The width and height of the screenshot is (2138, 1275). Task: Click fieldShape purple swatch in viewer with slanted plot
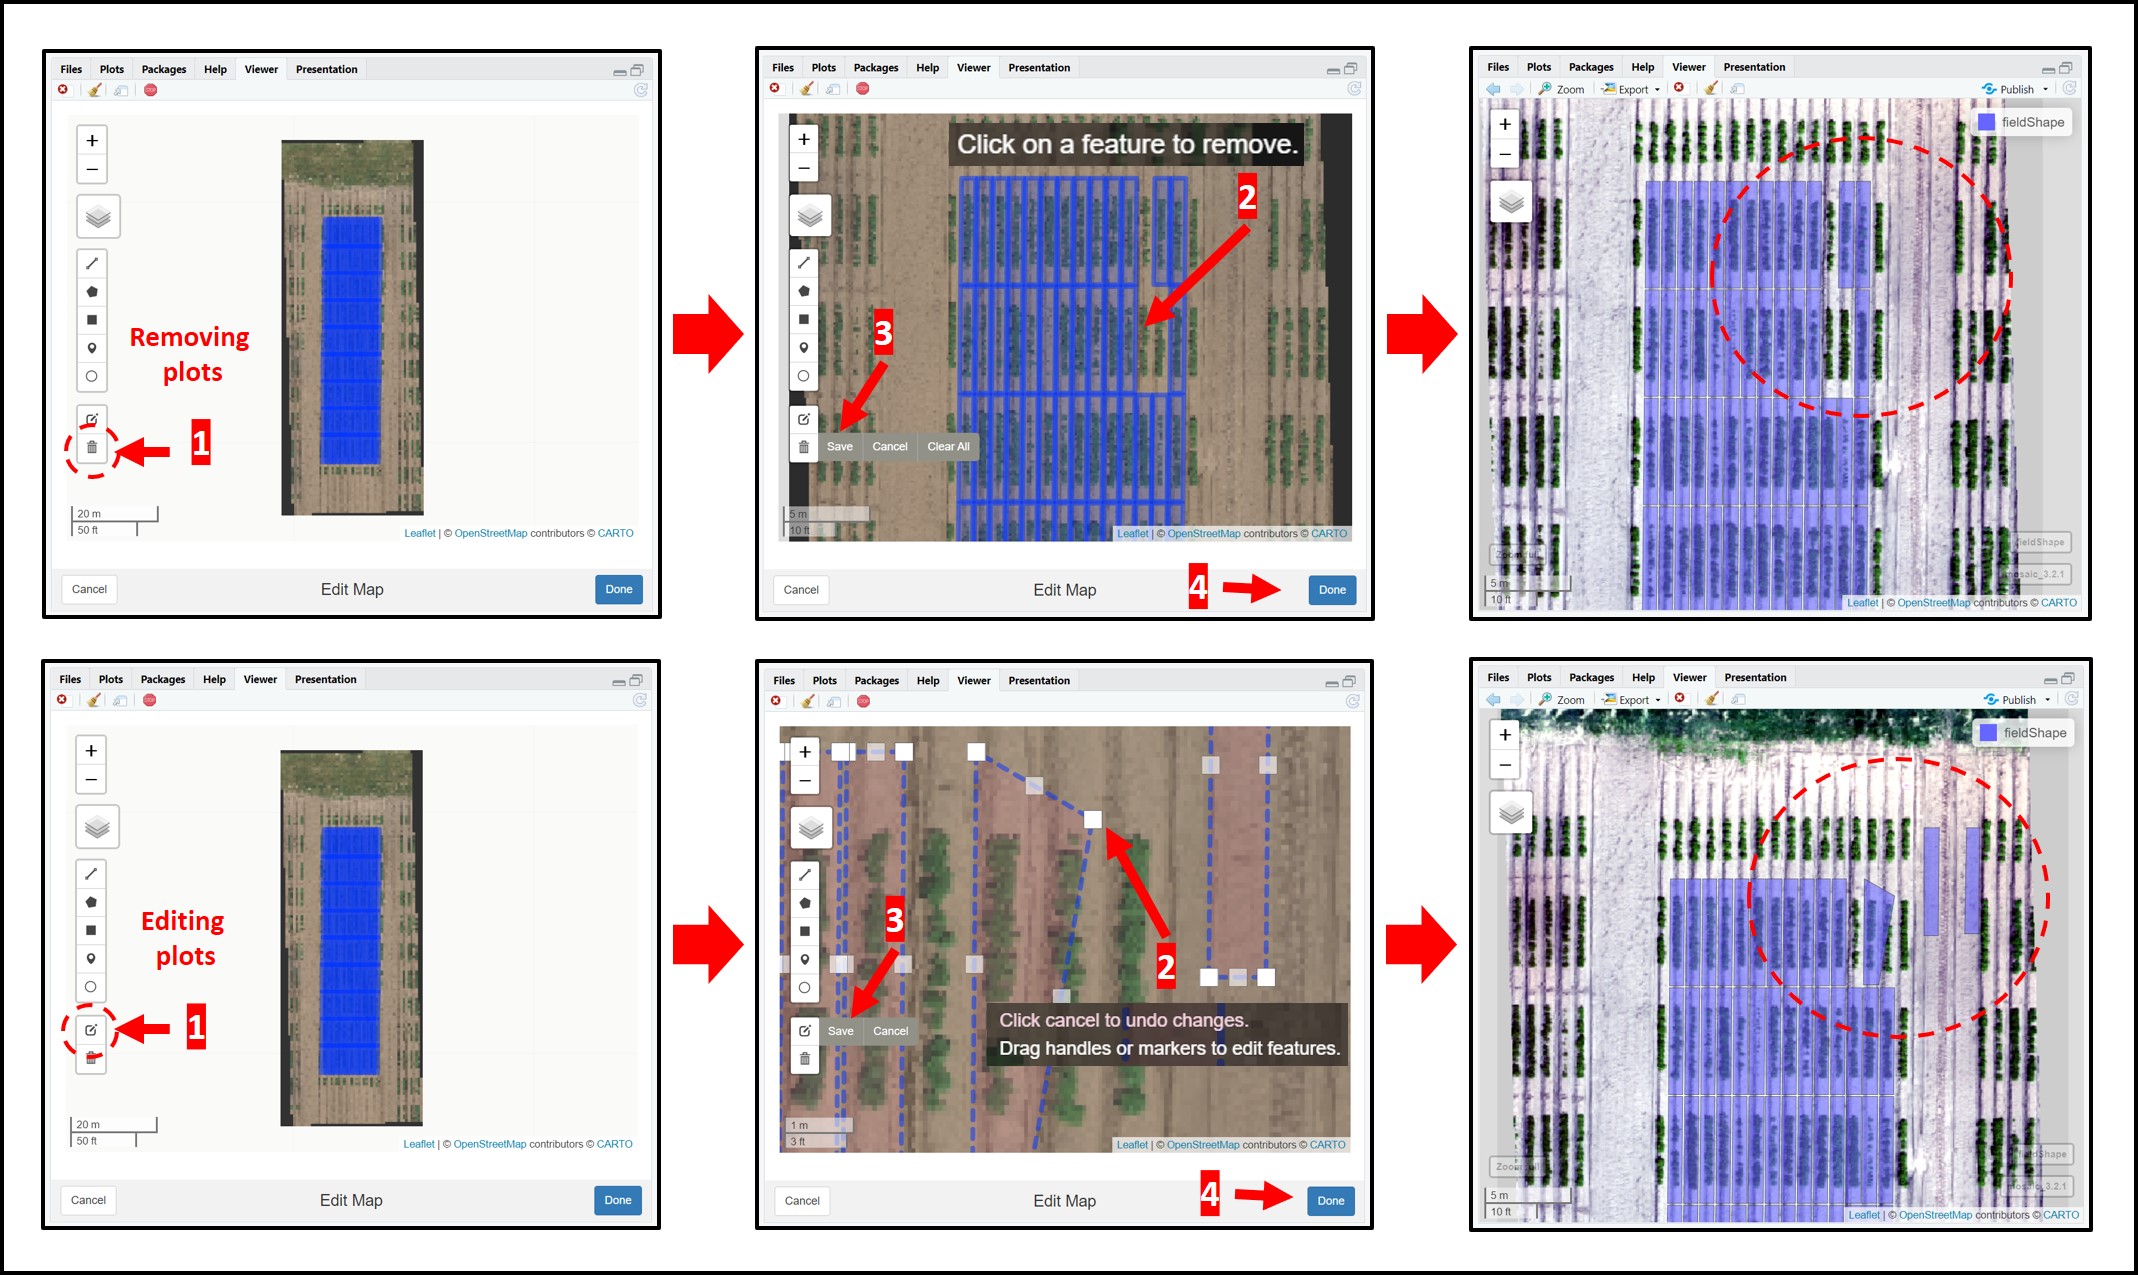click(1989, 733)
